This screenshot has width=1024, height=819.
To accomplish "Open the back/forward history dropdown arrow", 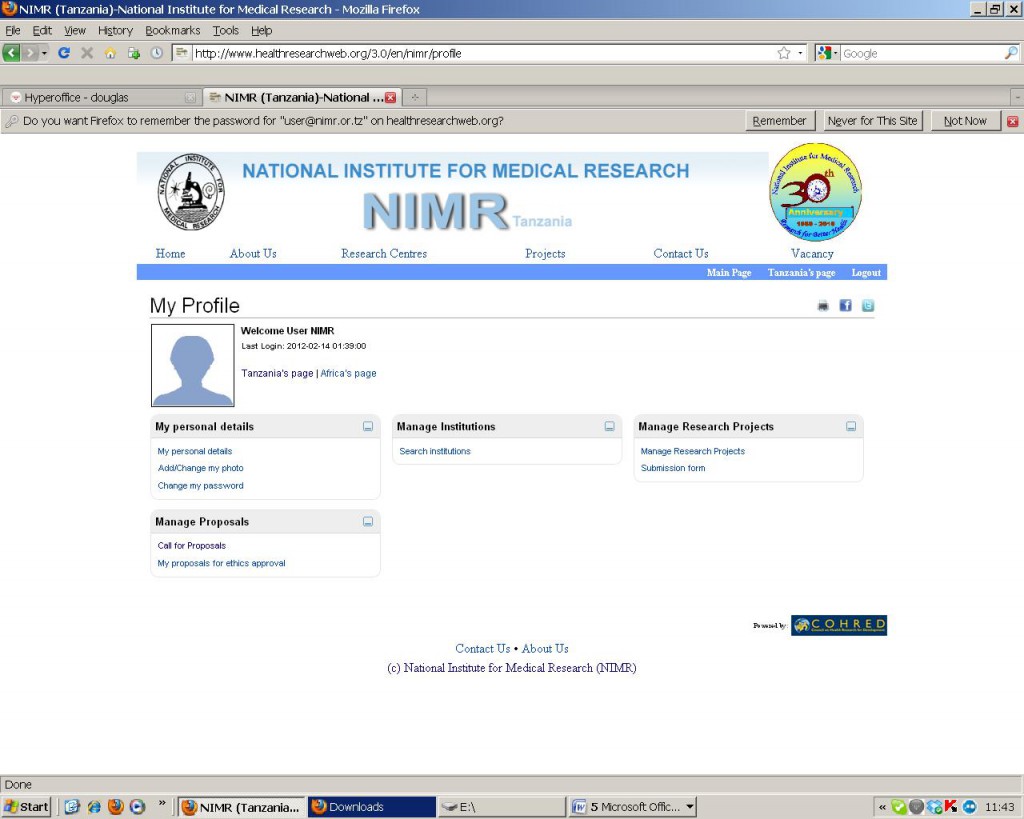I will point(44,53).
